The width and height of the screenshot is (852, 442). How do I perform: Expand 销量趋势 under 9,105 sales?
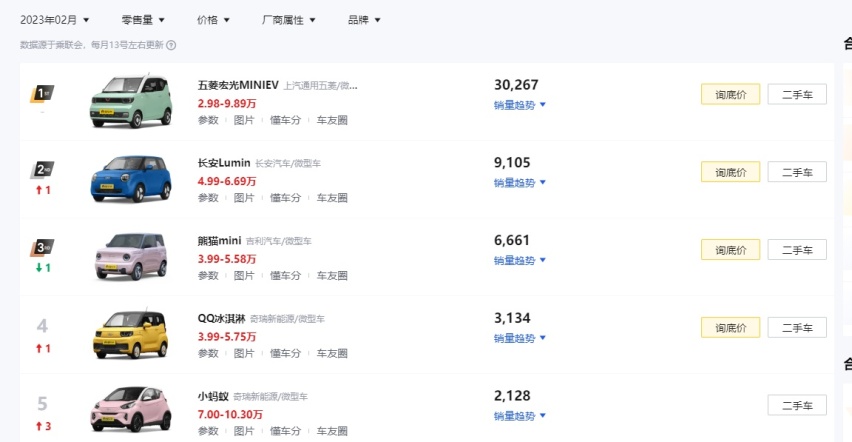pos(519,183)
